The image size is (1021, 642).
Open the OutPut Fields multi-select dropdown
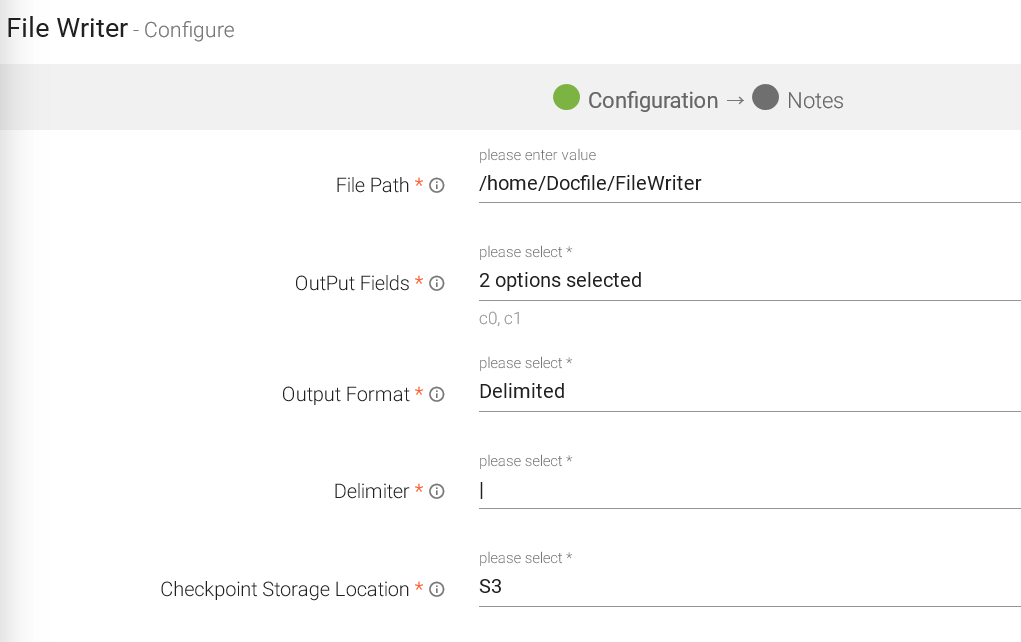749,281
